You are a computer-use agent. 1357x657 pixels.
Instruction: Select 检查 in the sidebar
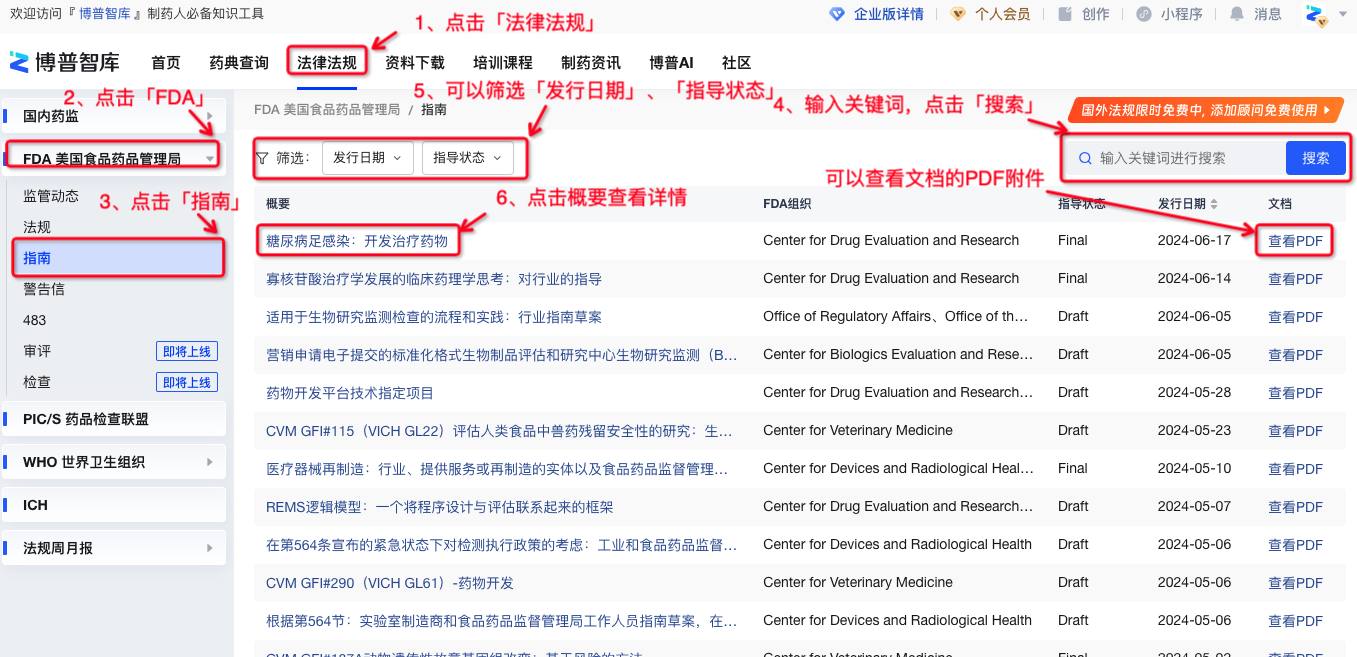click(37, 382)
